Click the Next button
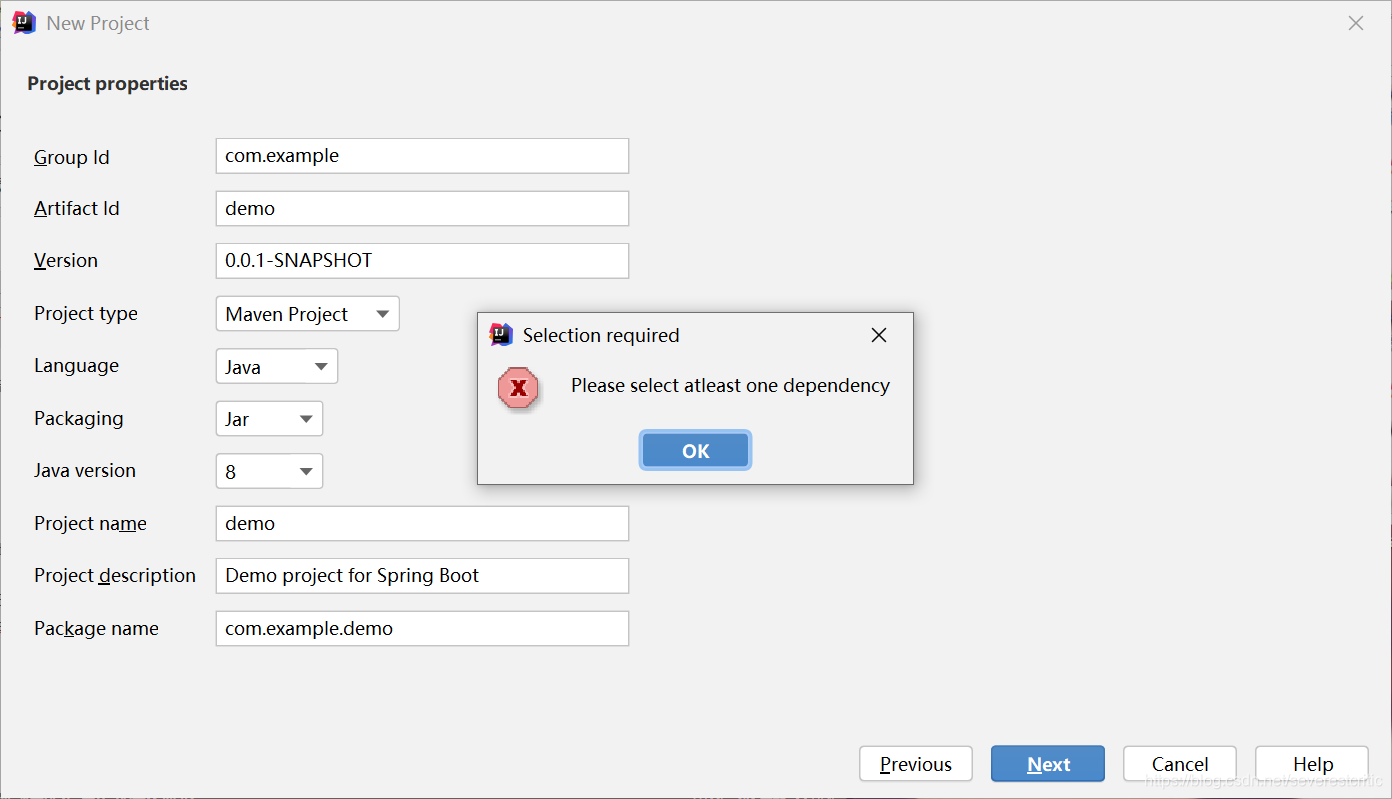 1048,764
